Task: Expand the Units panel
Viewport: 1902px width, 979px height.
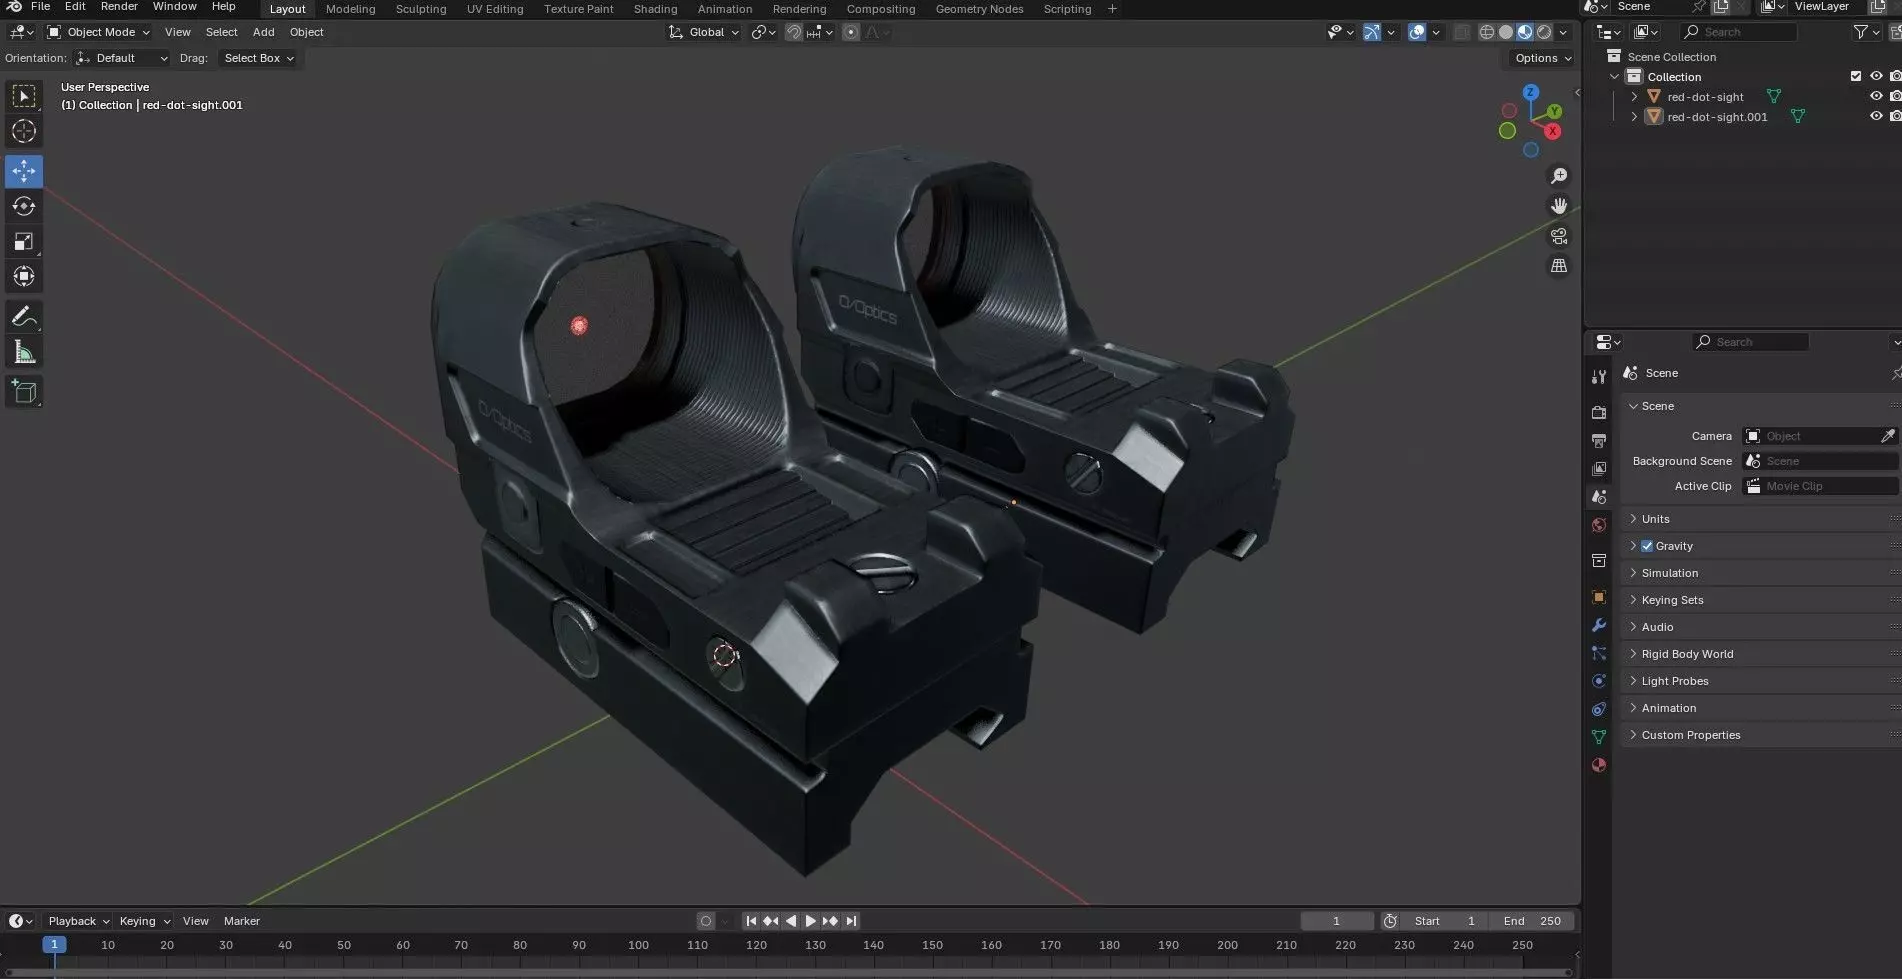Action: (x=1655, y=519)
